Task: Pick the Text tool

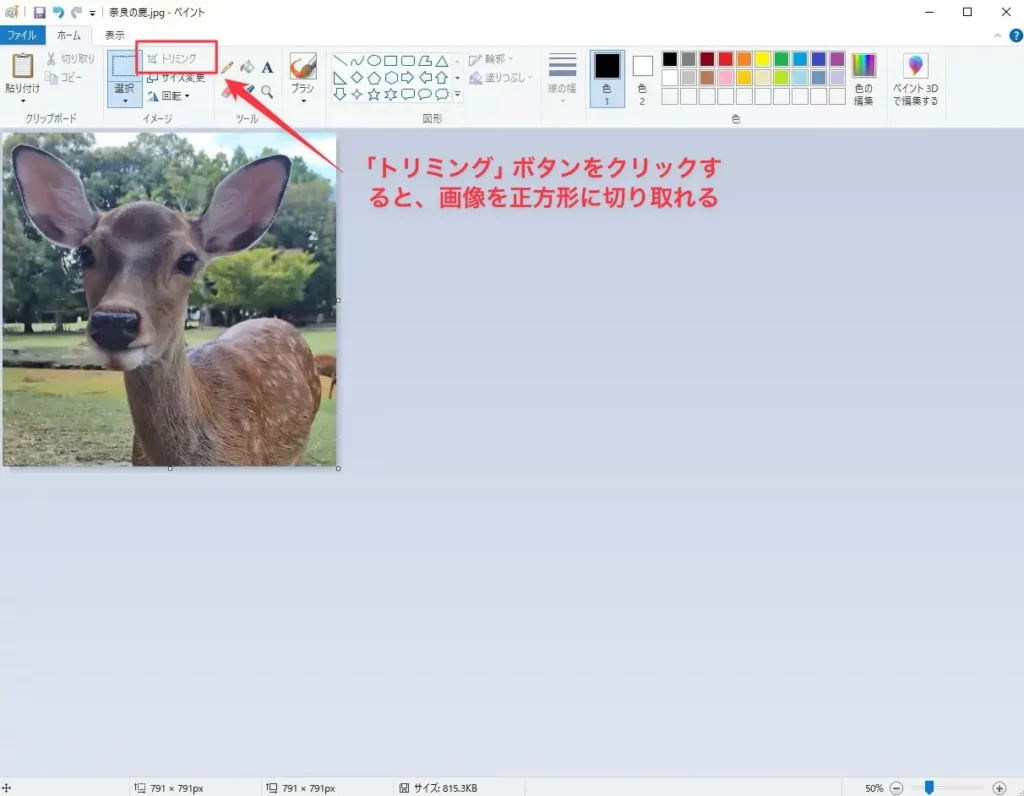Action: point(268,66)
